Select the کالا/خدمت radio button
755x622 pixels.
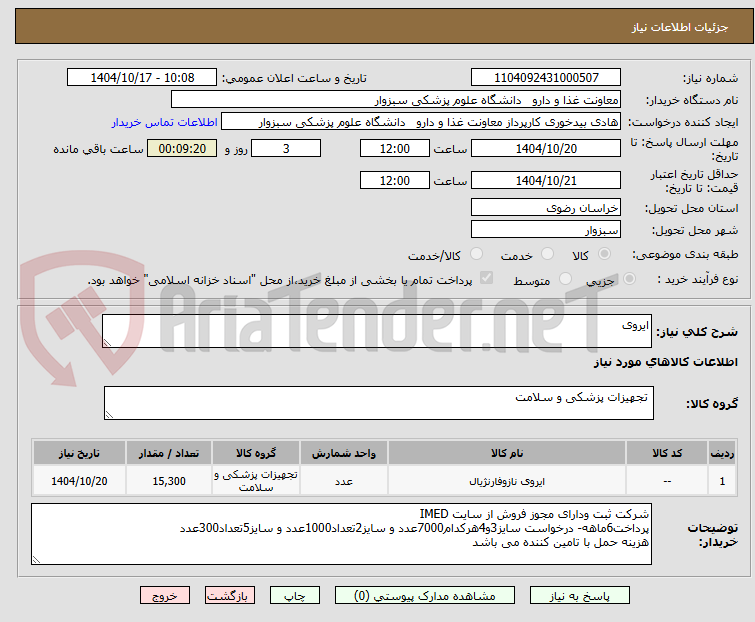point(476,254)
